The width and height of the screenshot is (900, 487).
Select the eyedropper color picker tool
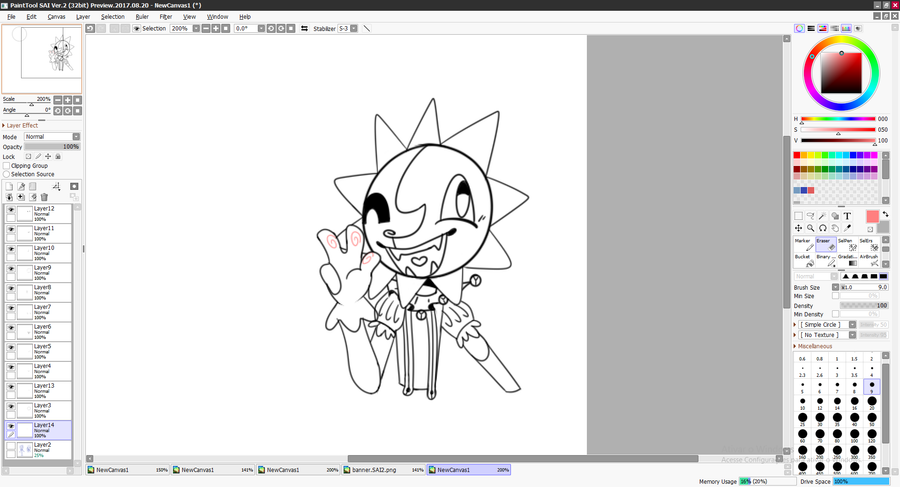847,228
